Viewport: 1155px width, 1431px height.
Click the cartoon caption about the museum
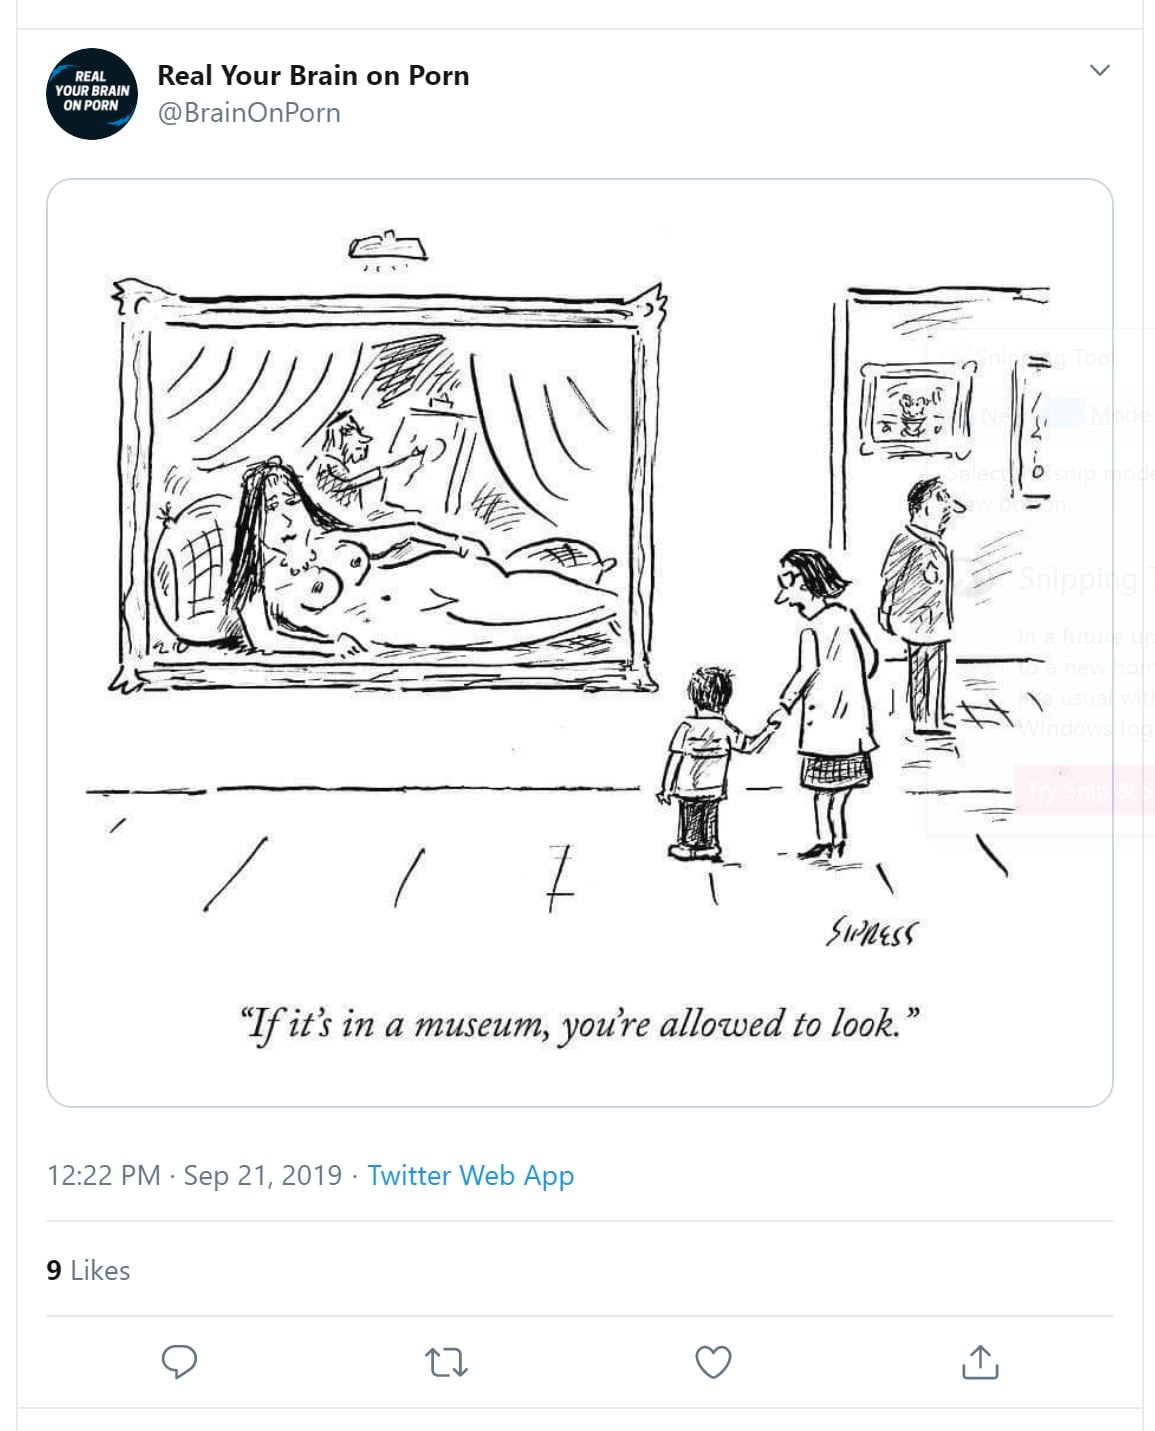pos(580,1024)
